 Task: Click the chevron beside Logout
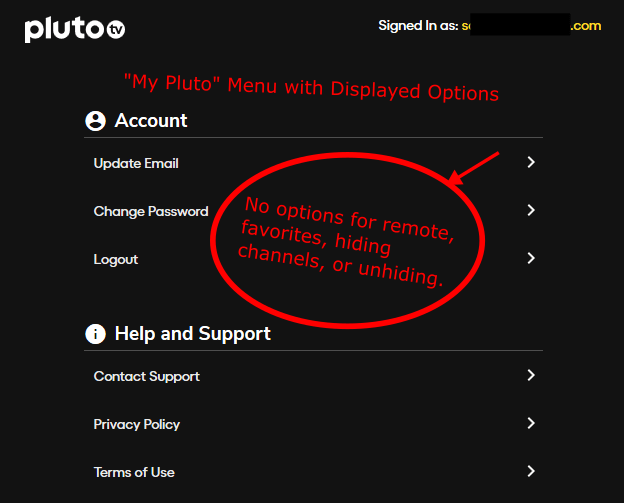[531, 258]
